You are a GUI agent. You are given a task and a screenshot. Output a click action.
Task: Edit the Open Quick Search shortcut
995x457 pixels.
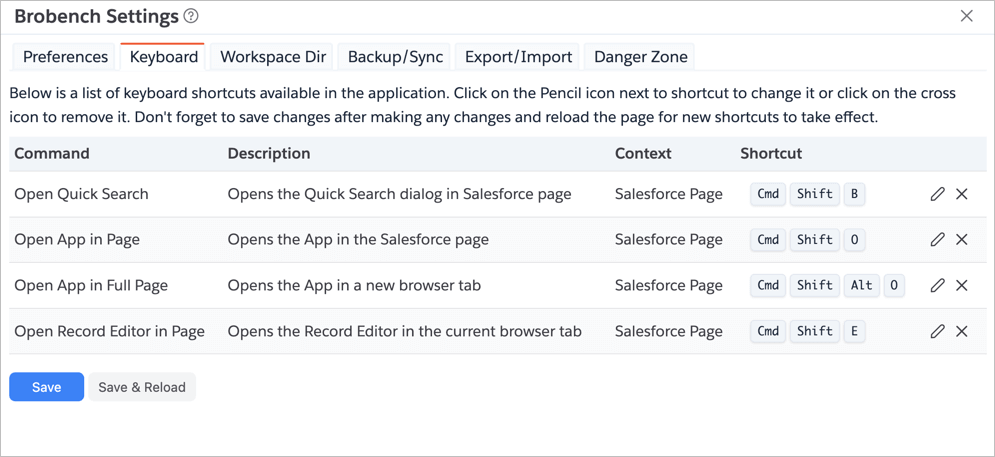pyautogui.click(x=937, y=194)
